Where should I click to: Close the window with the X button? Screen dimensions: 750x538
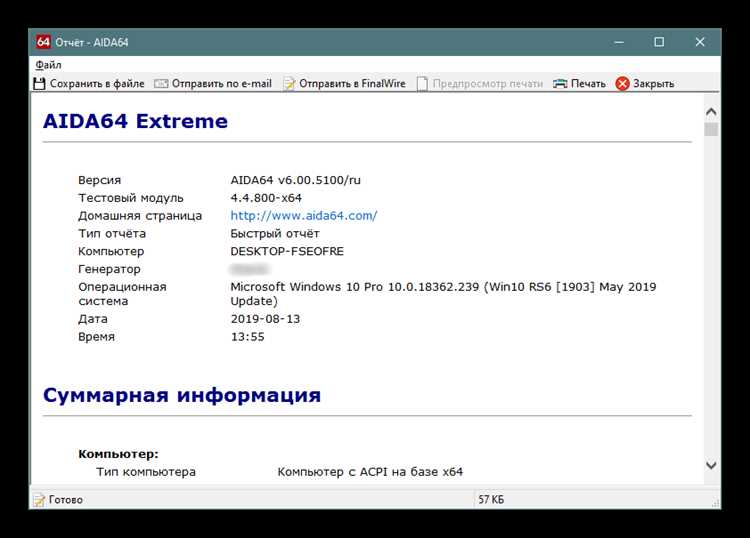(x=700, y=42)
